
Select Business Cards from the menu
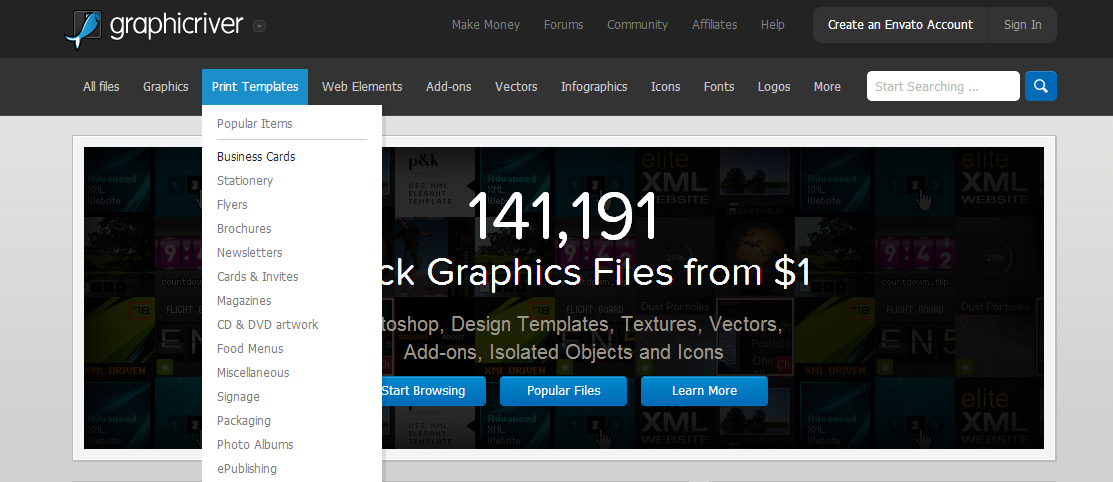(256, 157)
